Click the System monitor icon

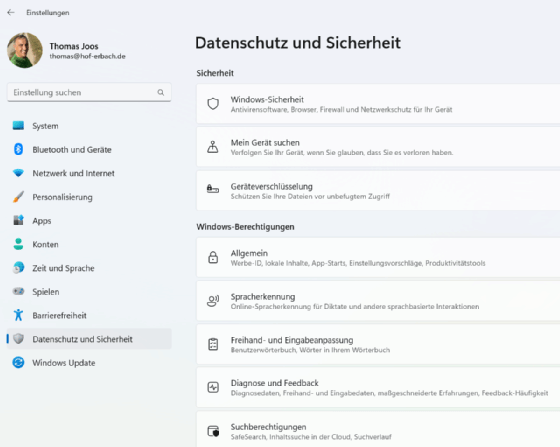[18, 126]
